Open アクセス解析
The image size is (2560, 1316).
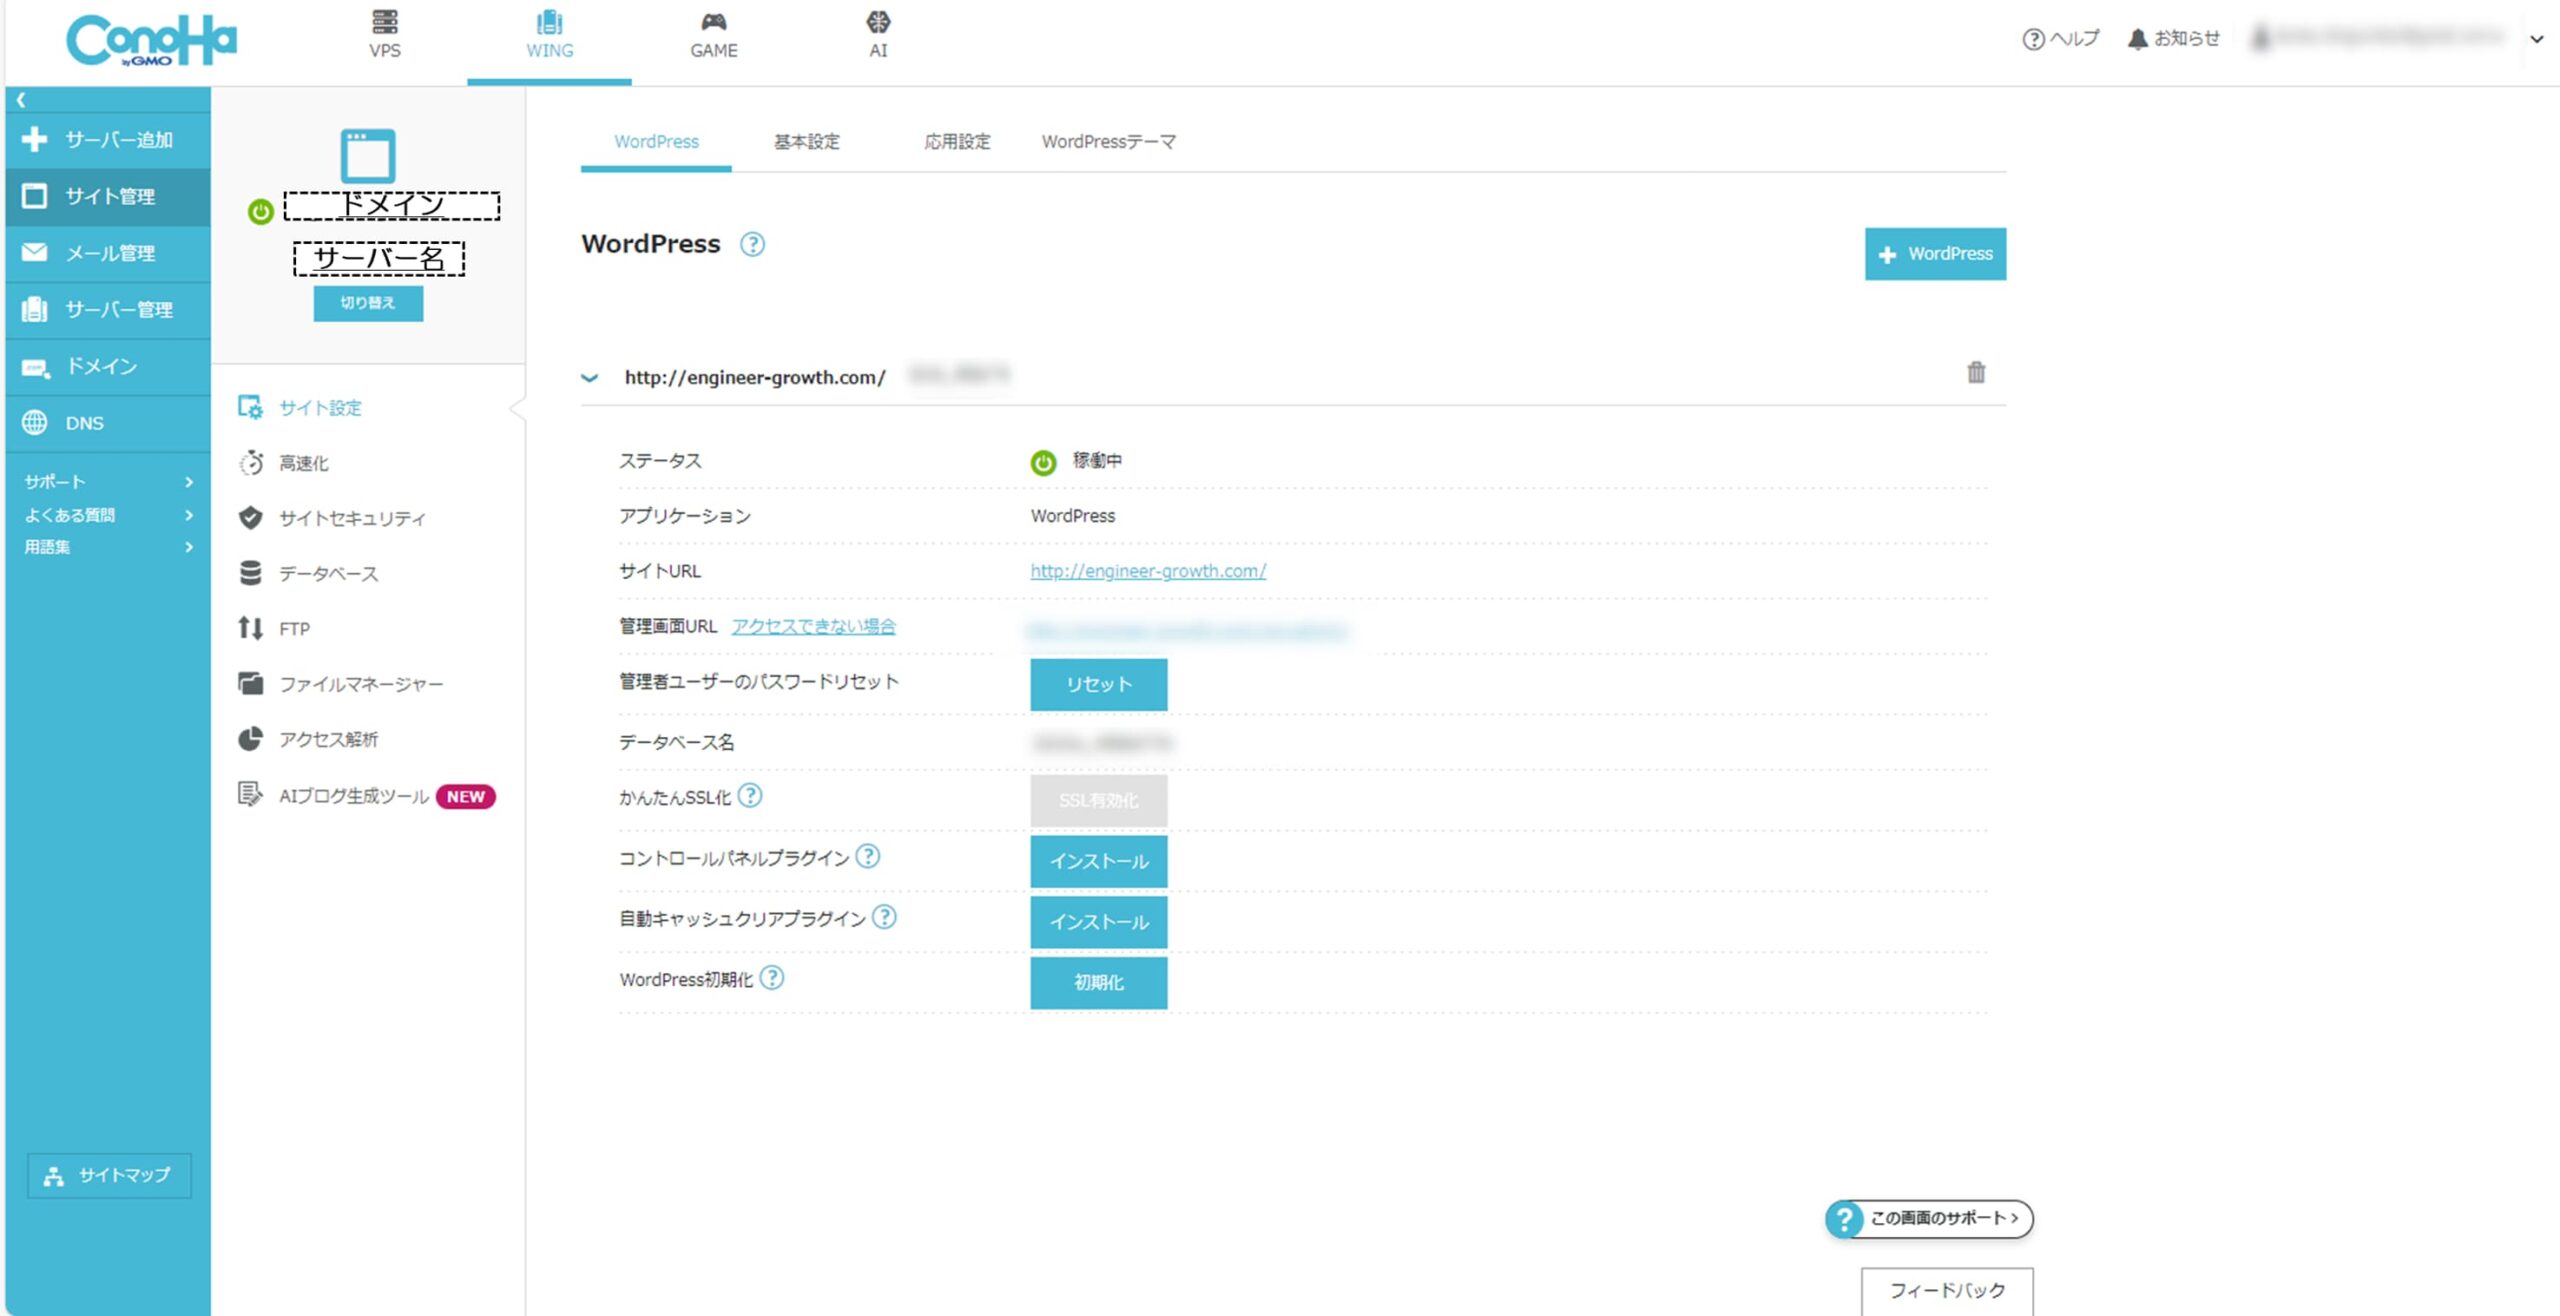click(x=308, y=739)
